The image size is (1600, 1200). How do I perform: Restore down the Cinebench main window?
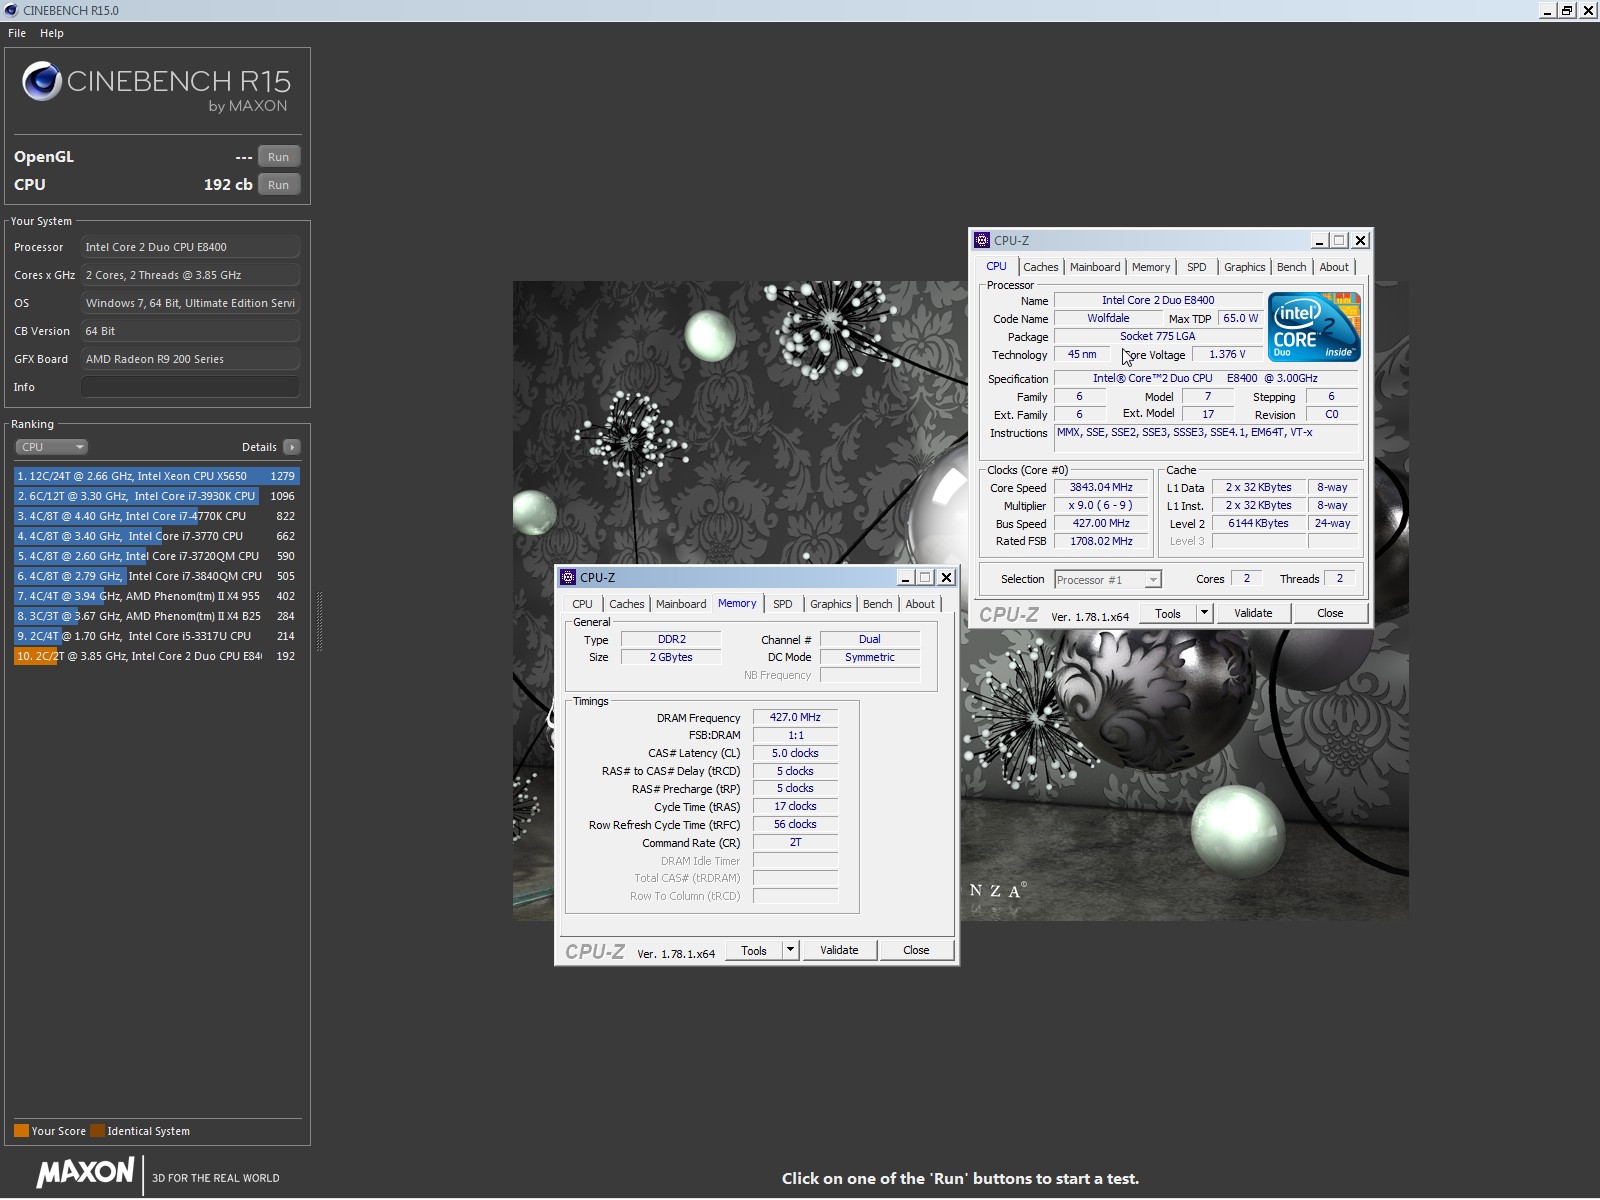(1567, 10)
